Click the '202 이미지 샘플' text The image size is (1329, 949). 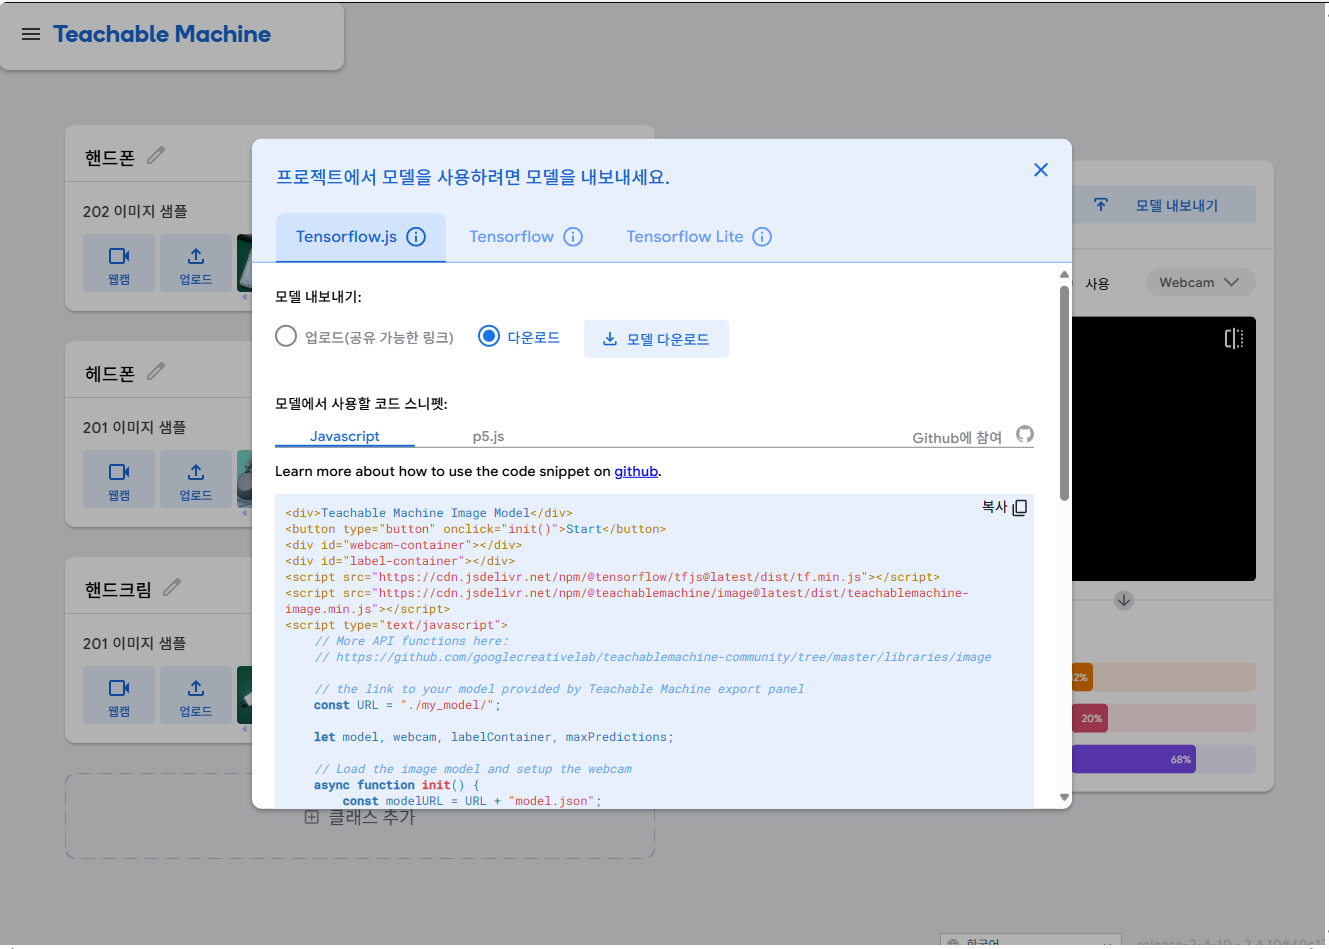pyautogui.click(x=135, y=211)
